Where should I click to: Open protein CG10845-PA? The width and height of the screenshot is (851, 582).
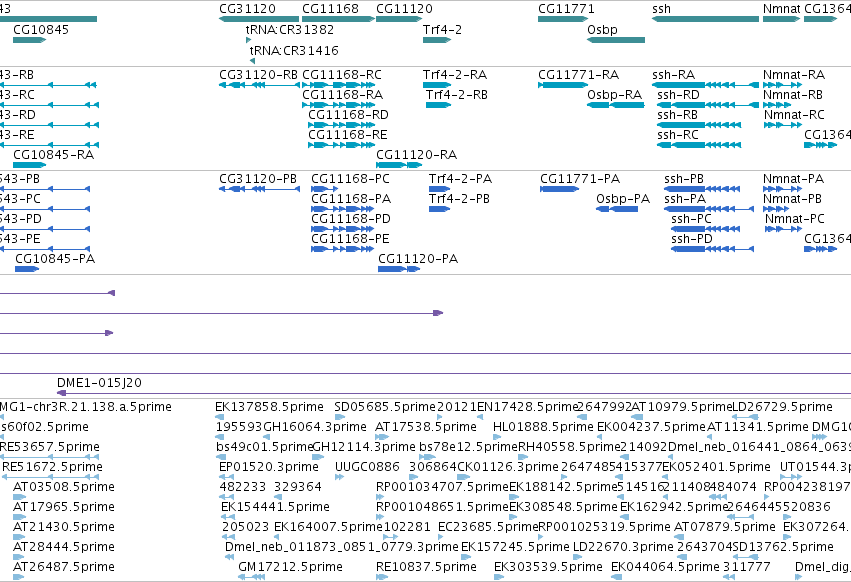coord(55,260)
